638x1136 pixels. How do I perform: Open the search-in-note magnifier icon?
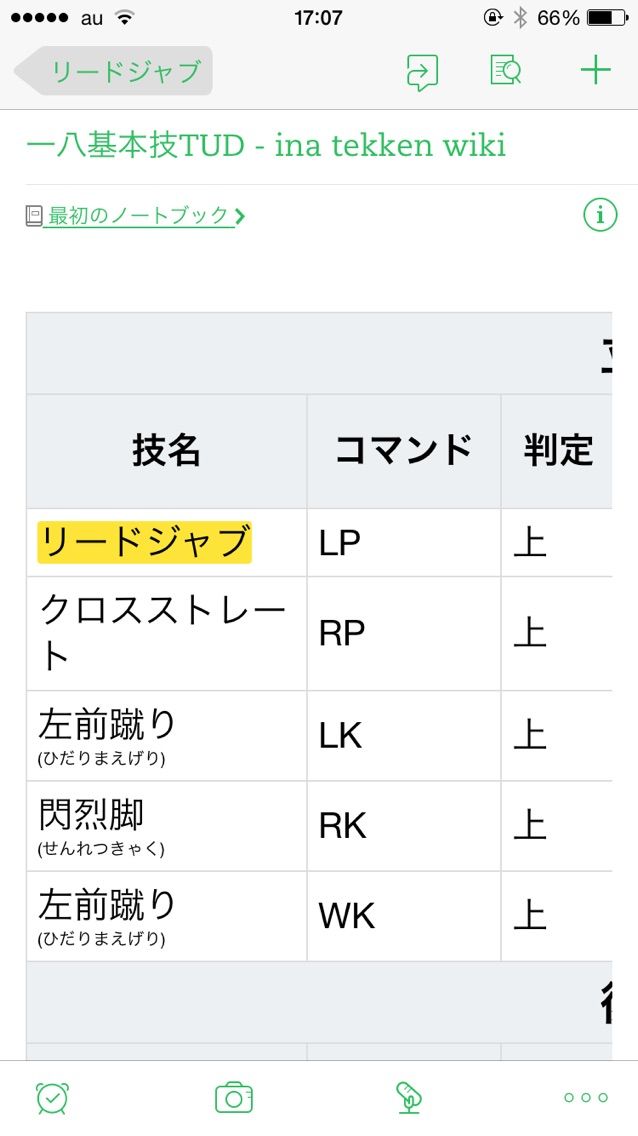[x=506, y=71]
